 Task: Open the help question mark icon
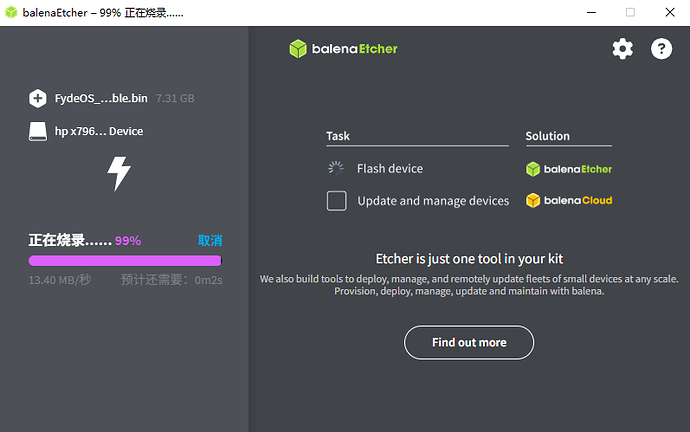(x=661, y=49)
